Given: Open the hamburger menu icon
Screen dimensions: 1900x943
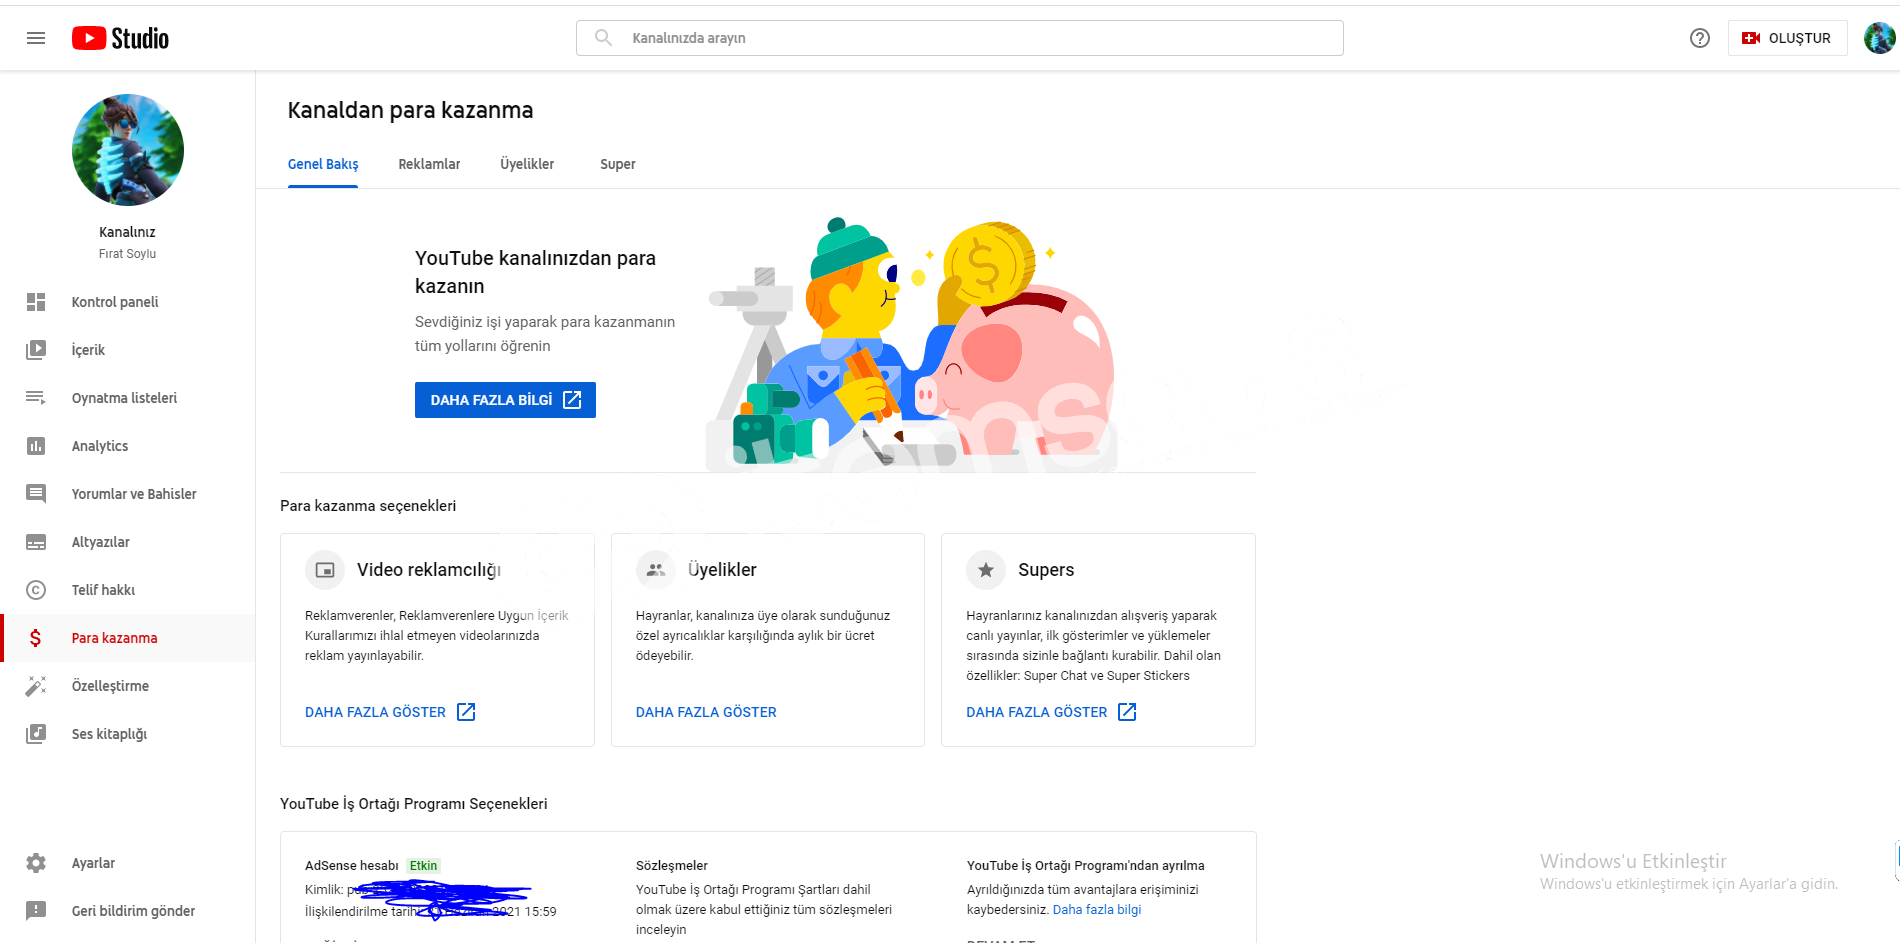Looking at the screenshot, I should (x=36, y=38).
